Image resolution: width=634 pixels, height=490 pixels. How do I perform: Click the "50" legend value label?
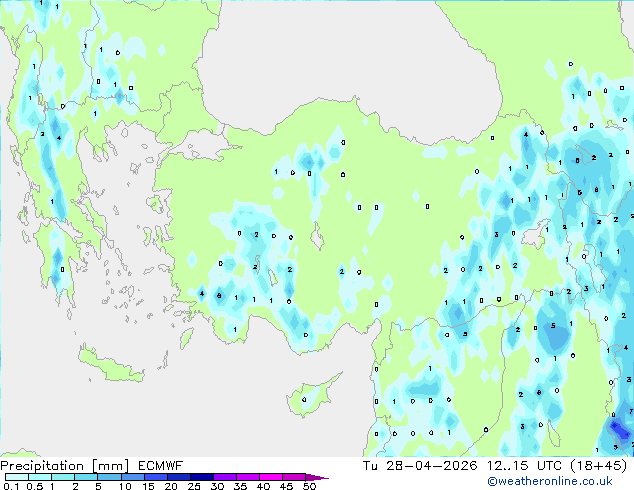(309, 486)
